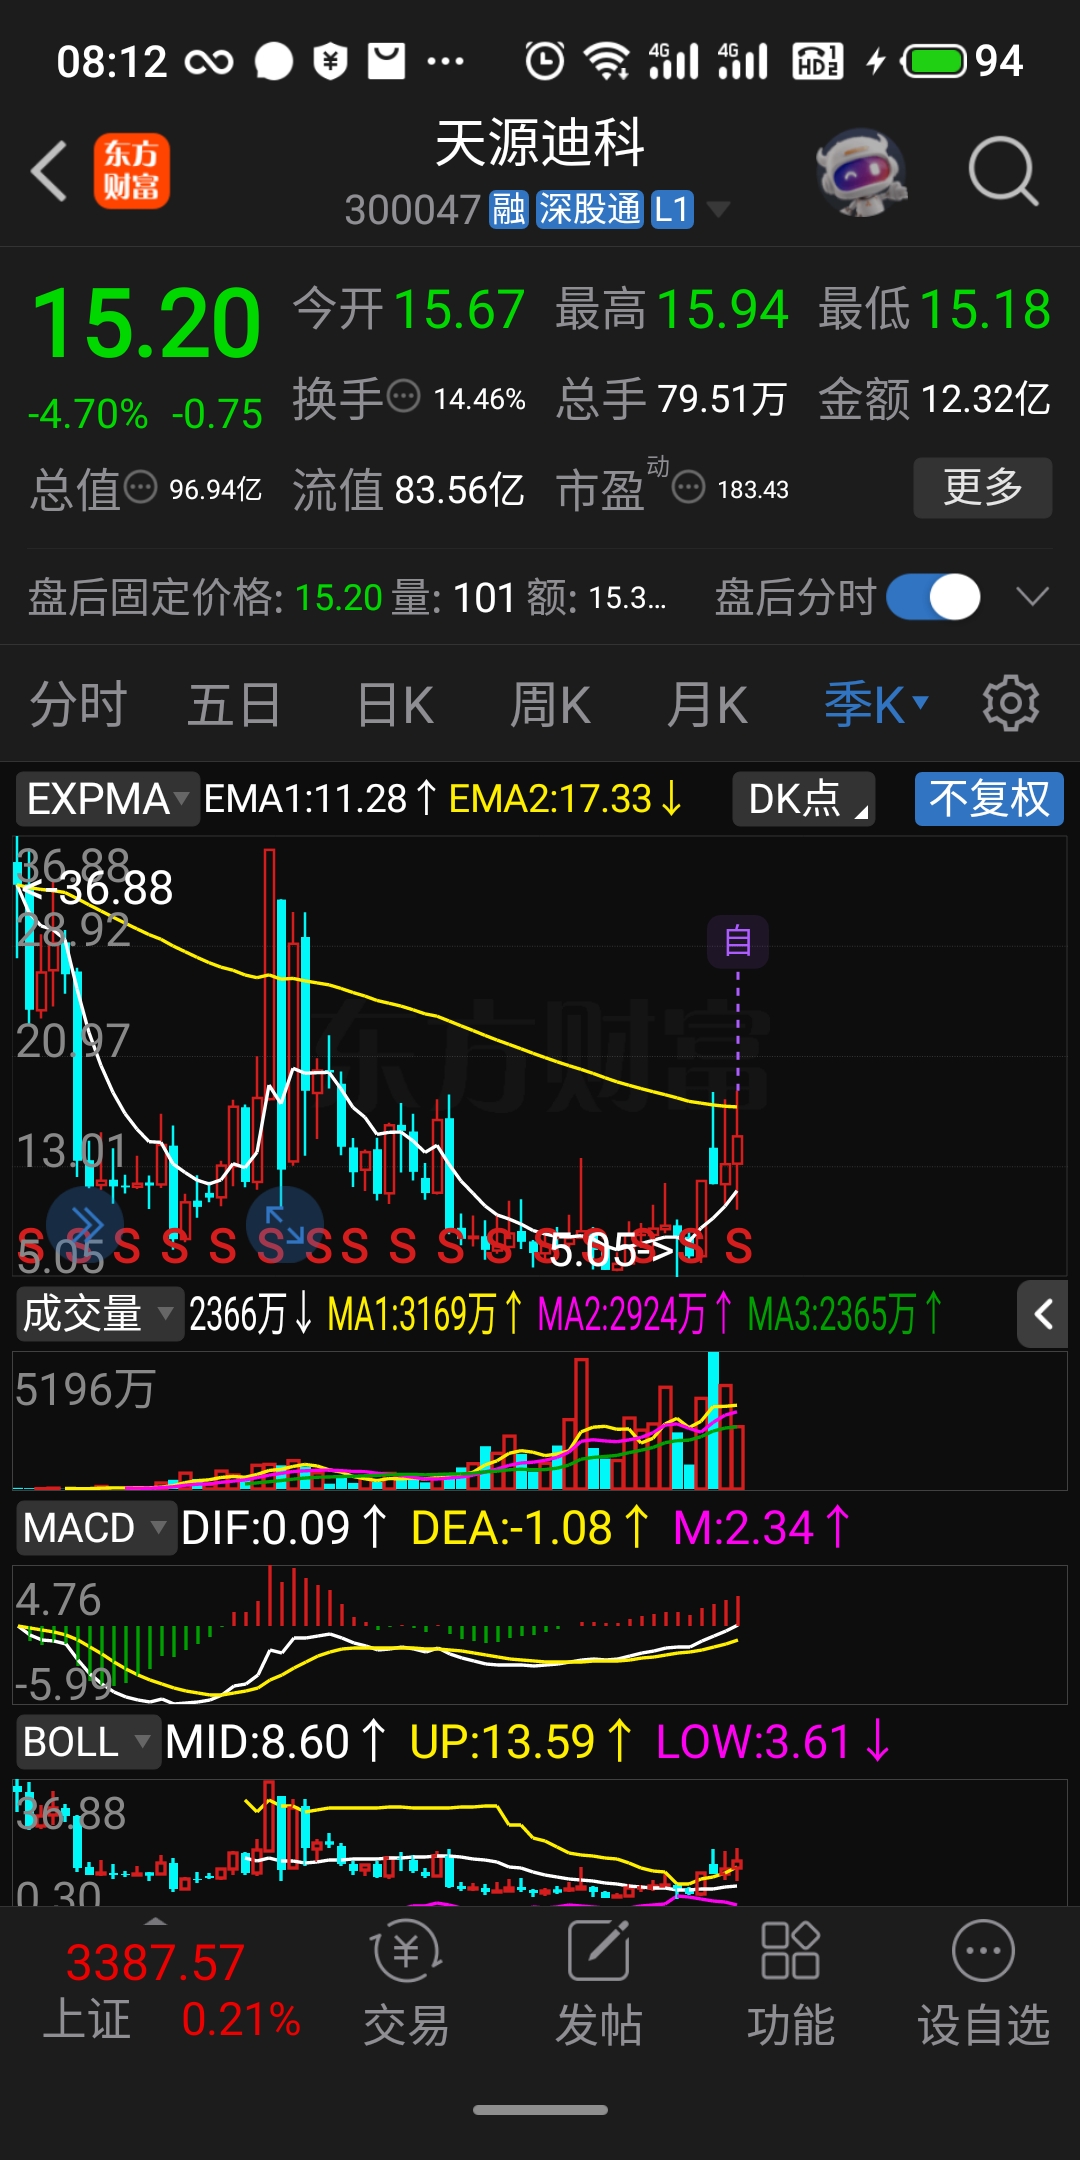
Task: Tap the L1 level badge
Action: [x=672, y=210]
